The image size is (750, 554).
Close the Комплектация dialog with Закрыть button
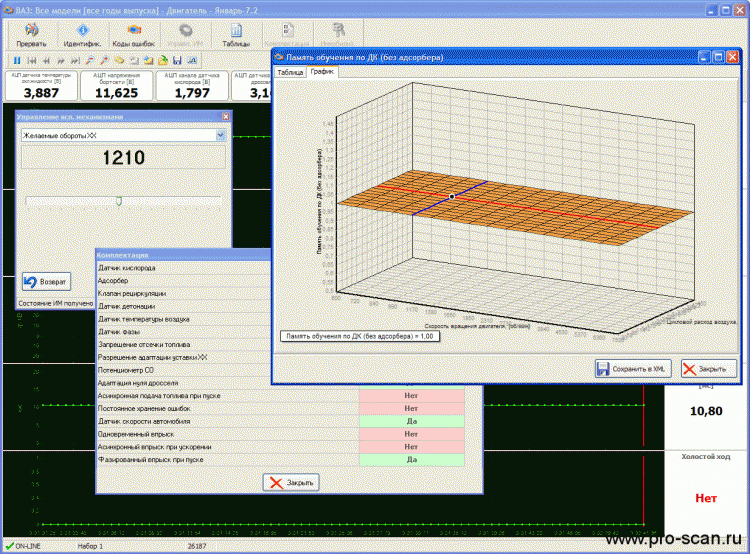click(x=291, y=483)
